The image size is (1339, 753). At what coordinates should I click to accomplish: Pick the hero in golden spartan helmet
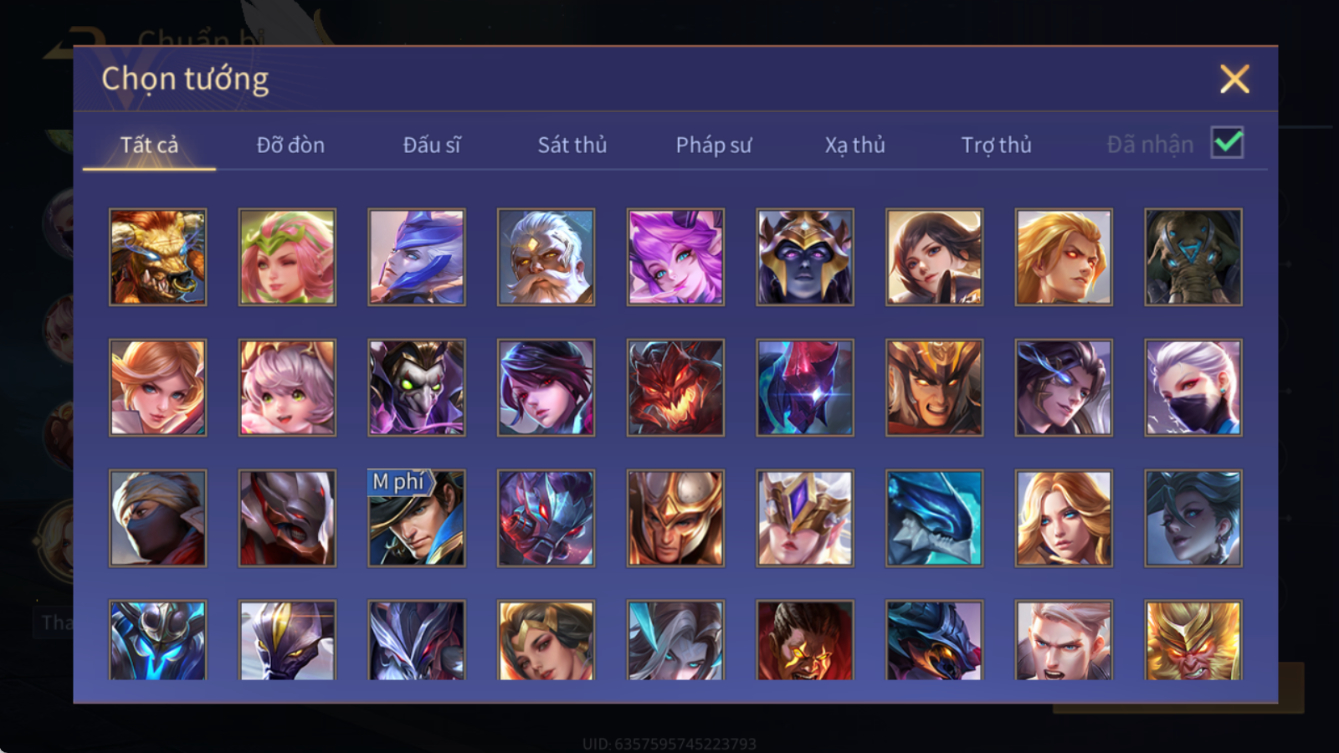pos(675,518)
